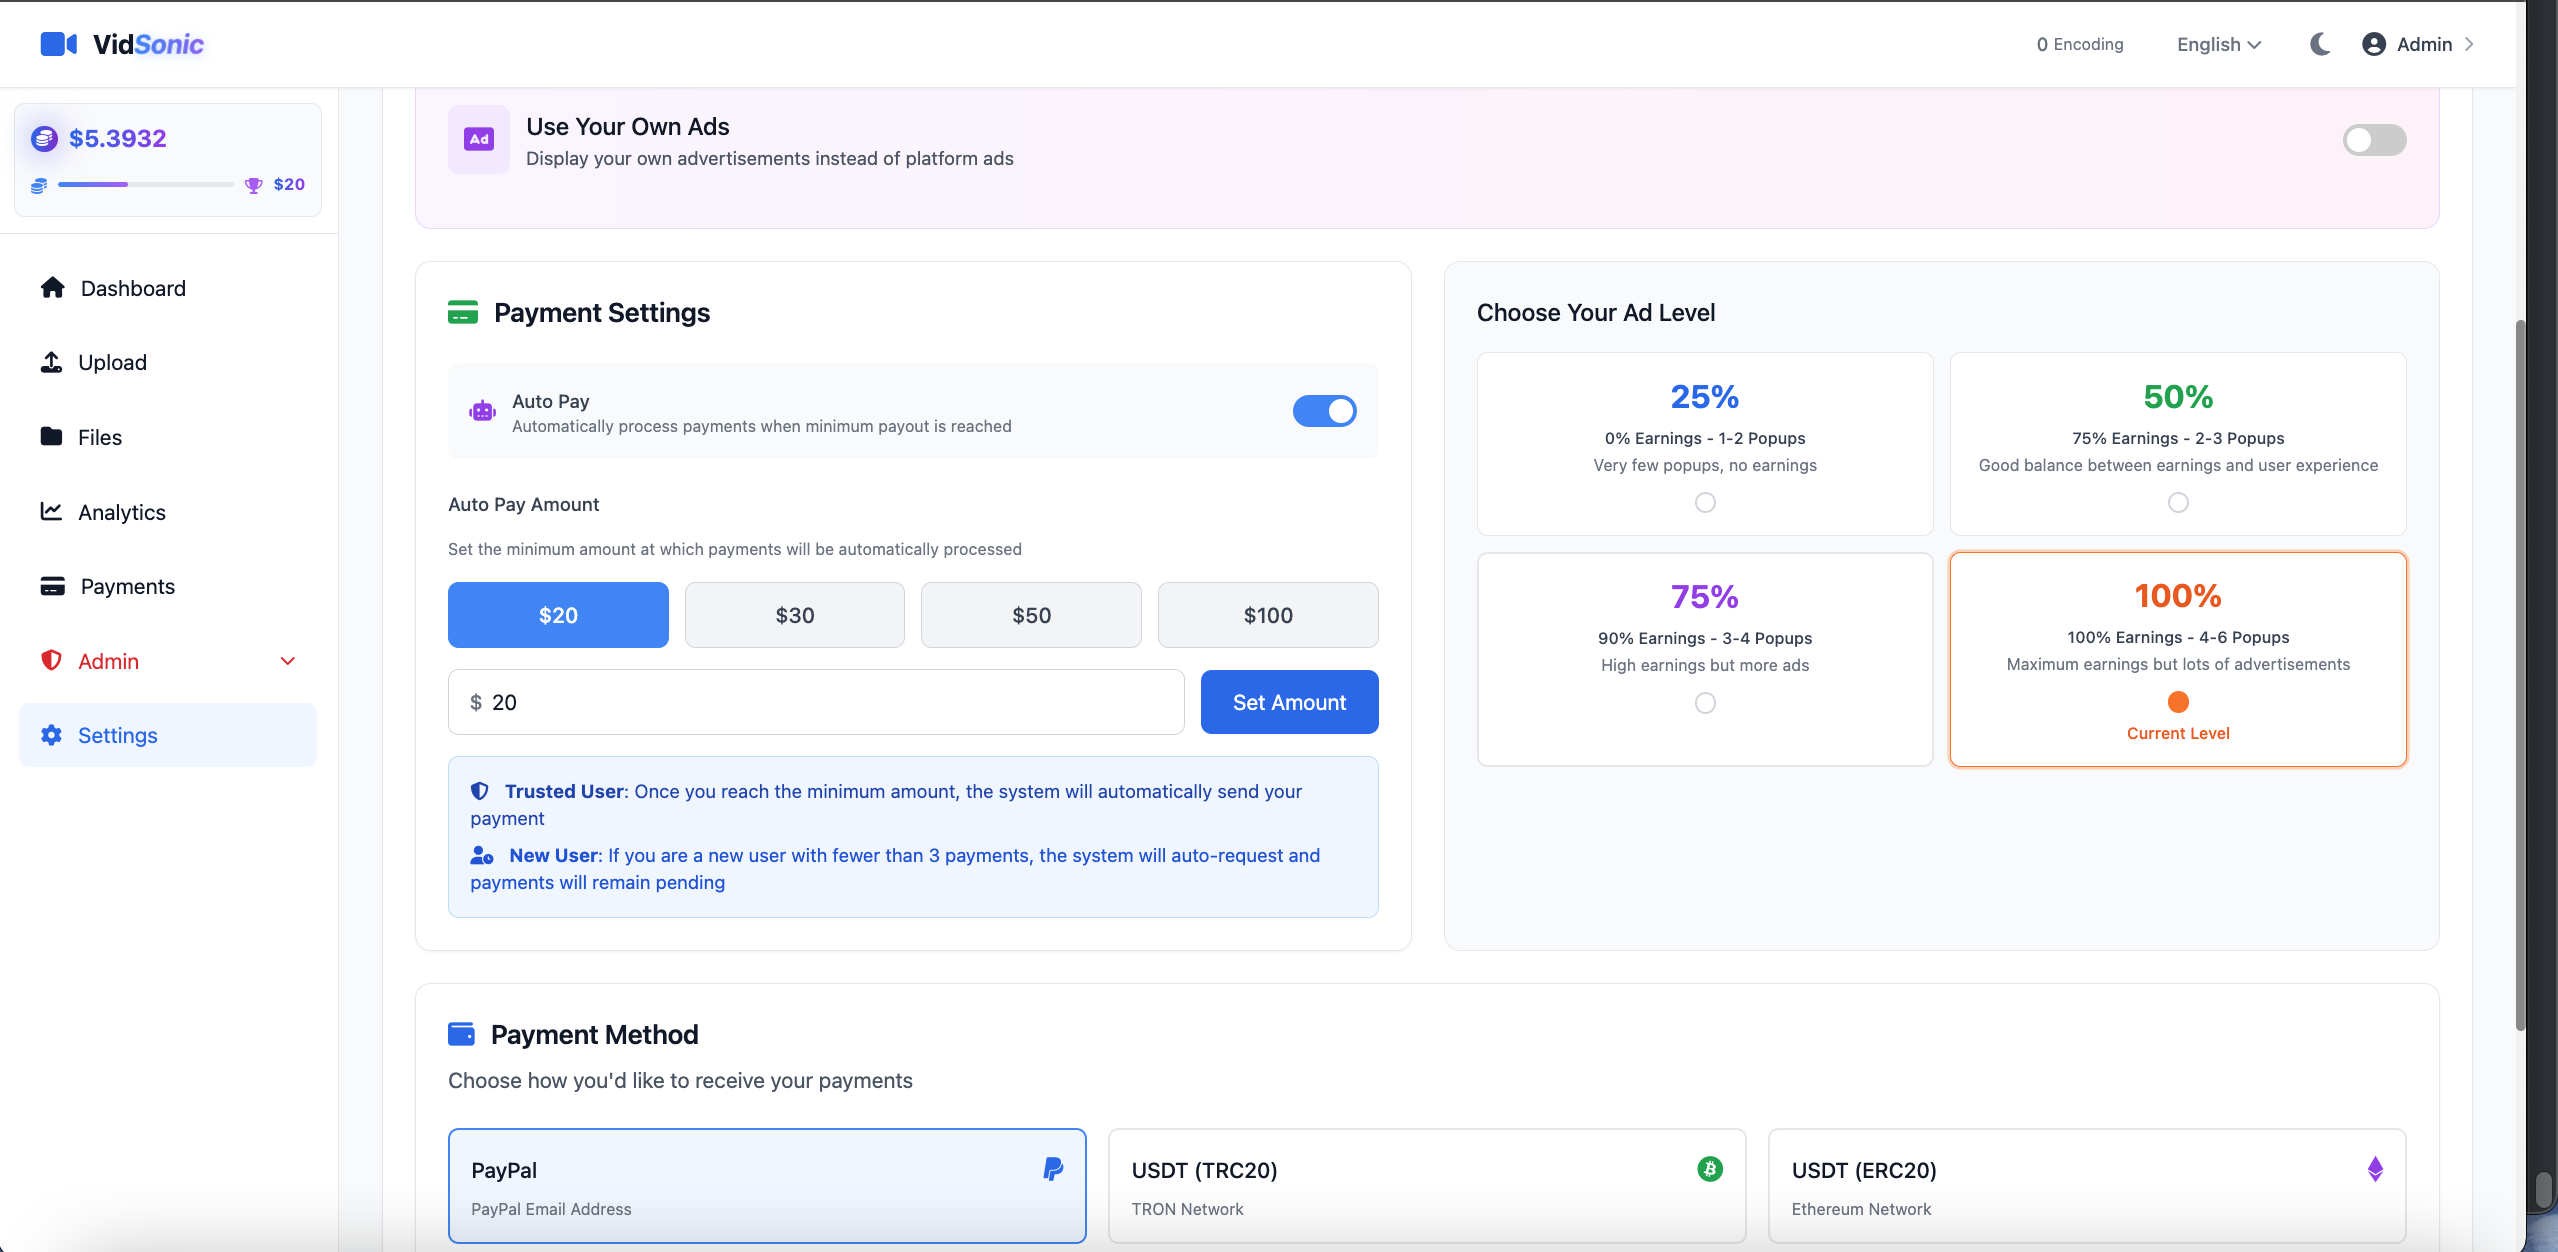Screen dimensions: 2558x1252
Task: Click the earnings progress bar toward $20
Action: click(x=145, y=185)
